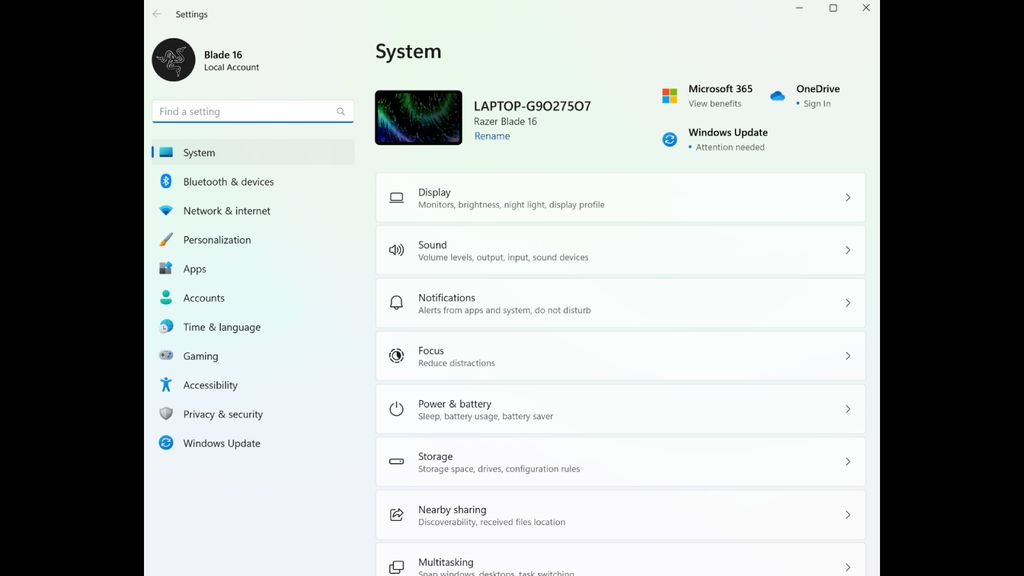This screenshot has height=576, width=1024.
Task: Select the Notifications bell icon
Action: [397, 302]
